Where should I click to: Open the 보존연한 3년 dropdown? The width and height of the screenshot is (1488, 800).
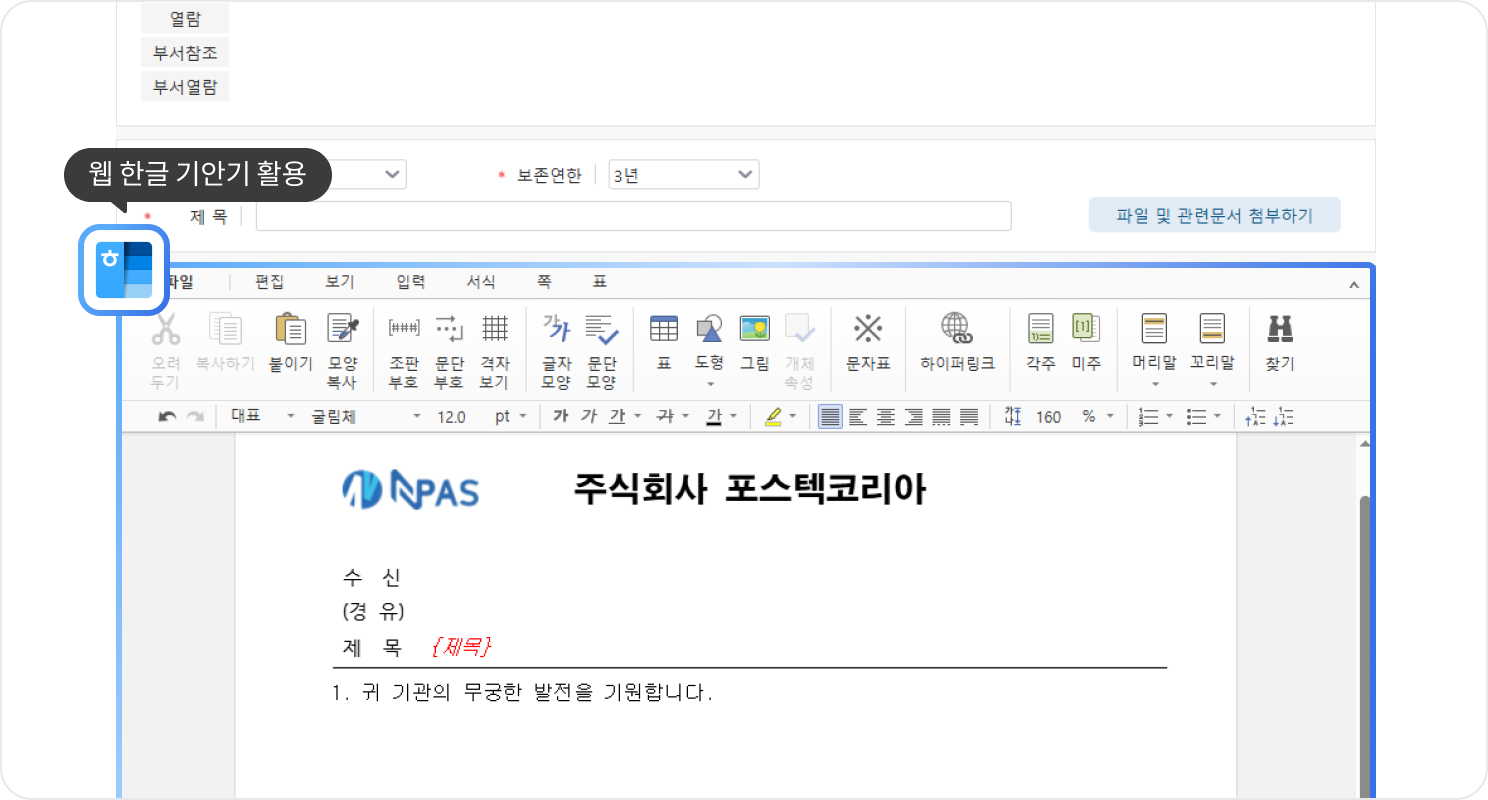[683, 175]
